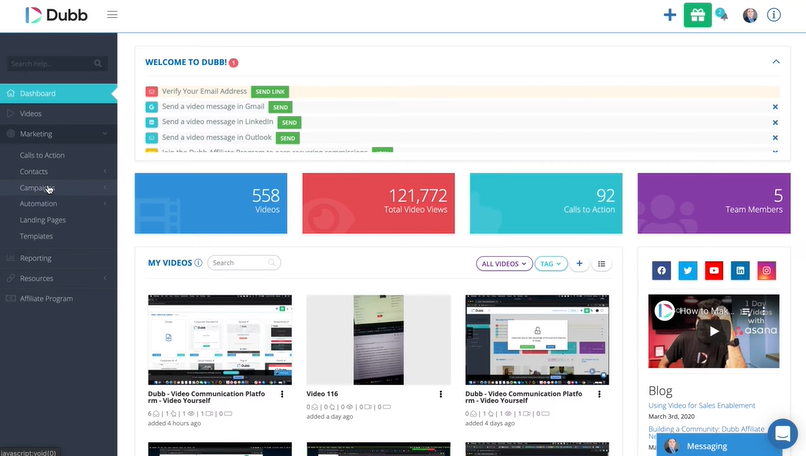Viewport: 806px width, 456px height.
Task: Open the user profile avatar
Action: click(x=749, y=15)
